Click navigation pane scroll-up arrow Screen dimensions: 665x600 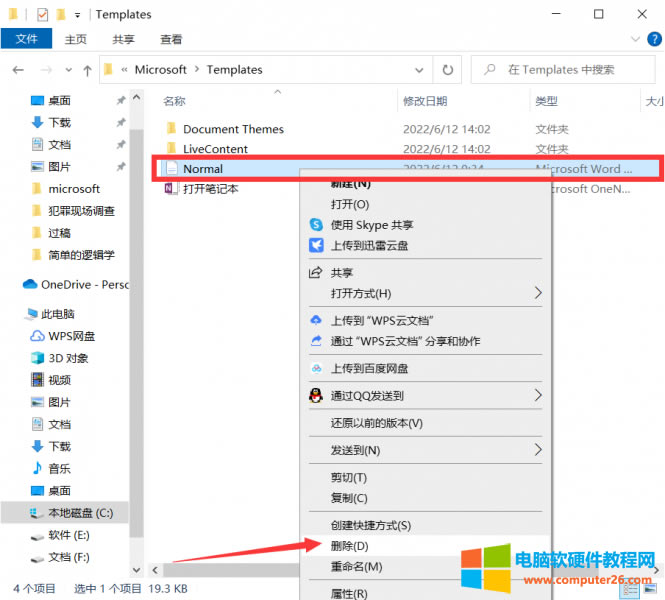pos(137,98)
